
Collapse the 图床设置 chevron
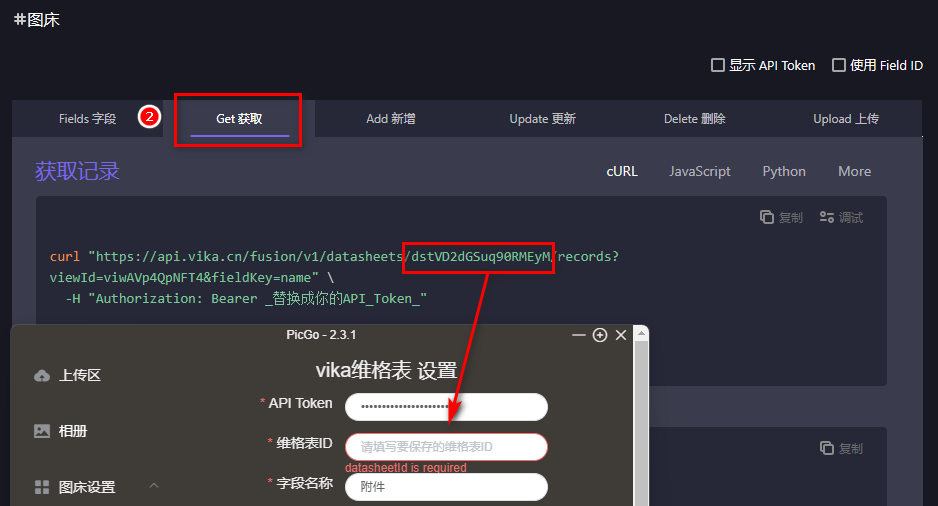(154, 485)
